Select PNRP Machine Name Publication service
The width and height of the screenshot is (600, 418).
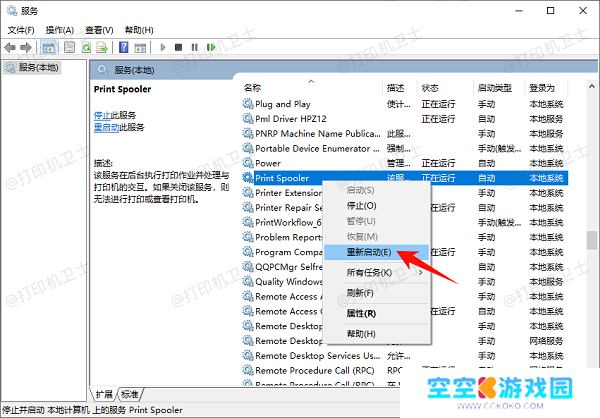(x=405, y=134)
